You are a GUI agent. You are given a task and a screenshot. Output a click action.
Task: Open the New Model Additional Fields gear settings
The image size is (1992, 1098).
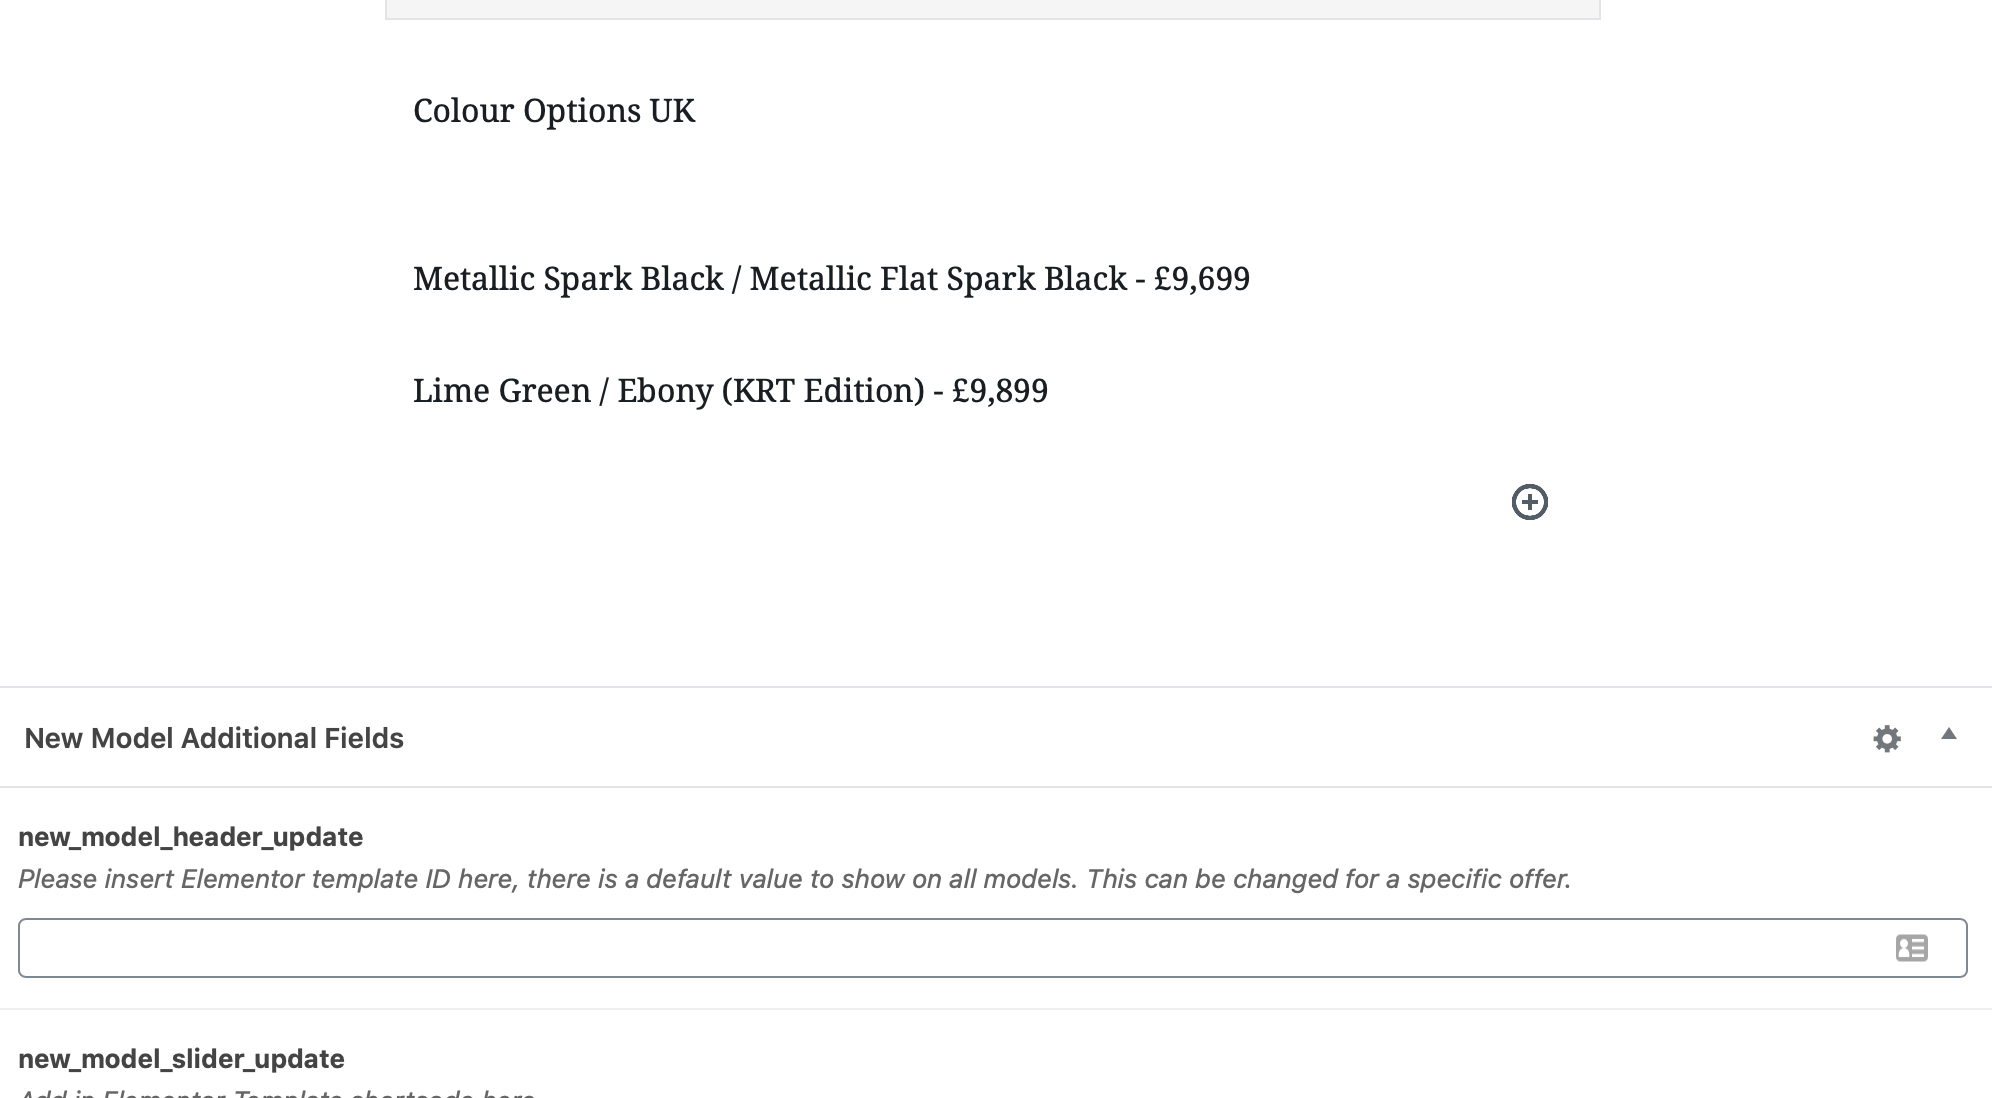click(x=1886, y=739)
